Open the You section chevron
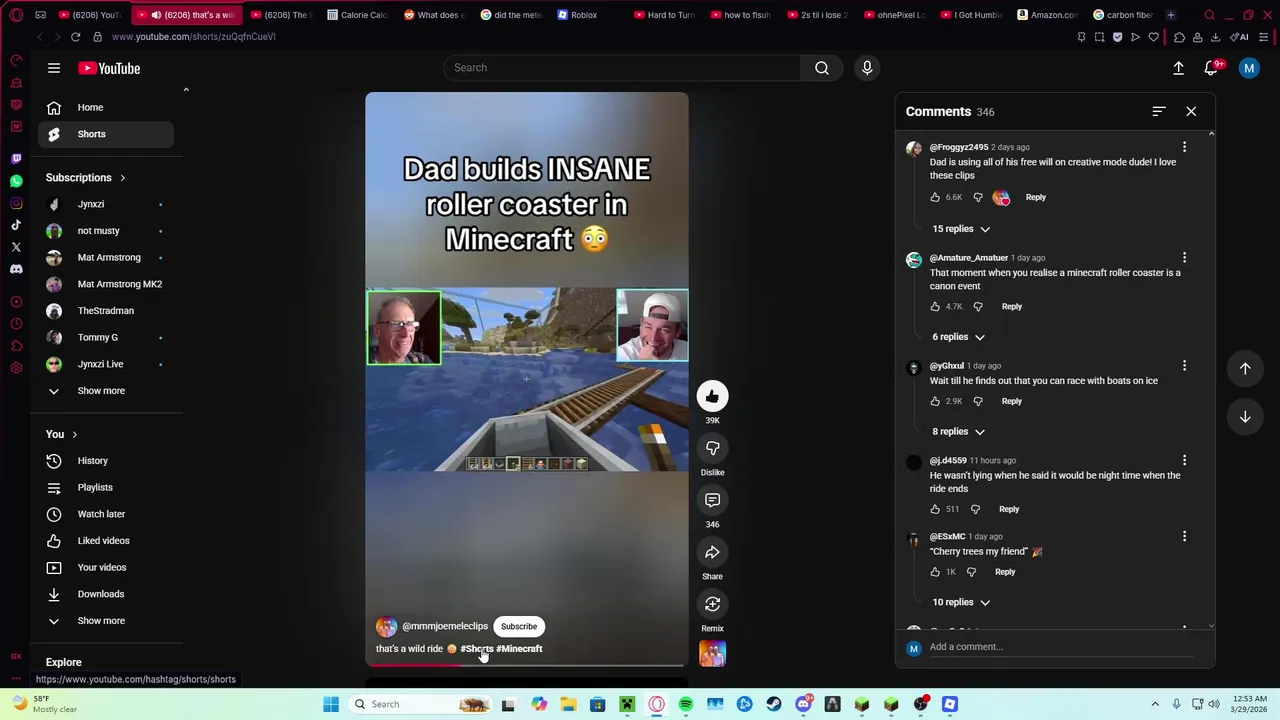 [x=74, y=435]
